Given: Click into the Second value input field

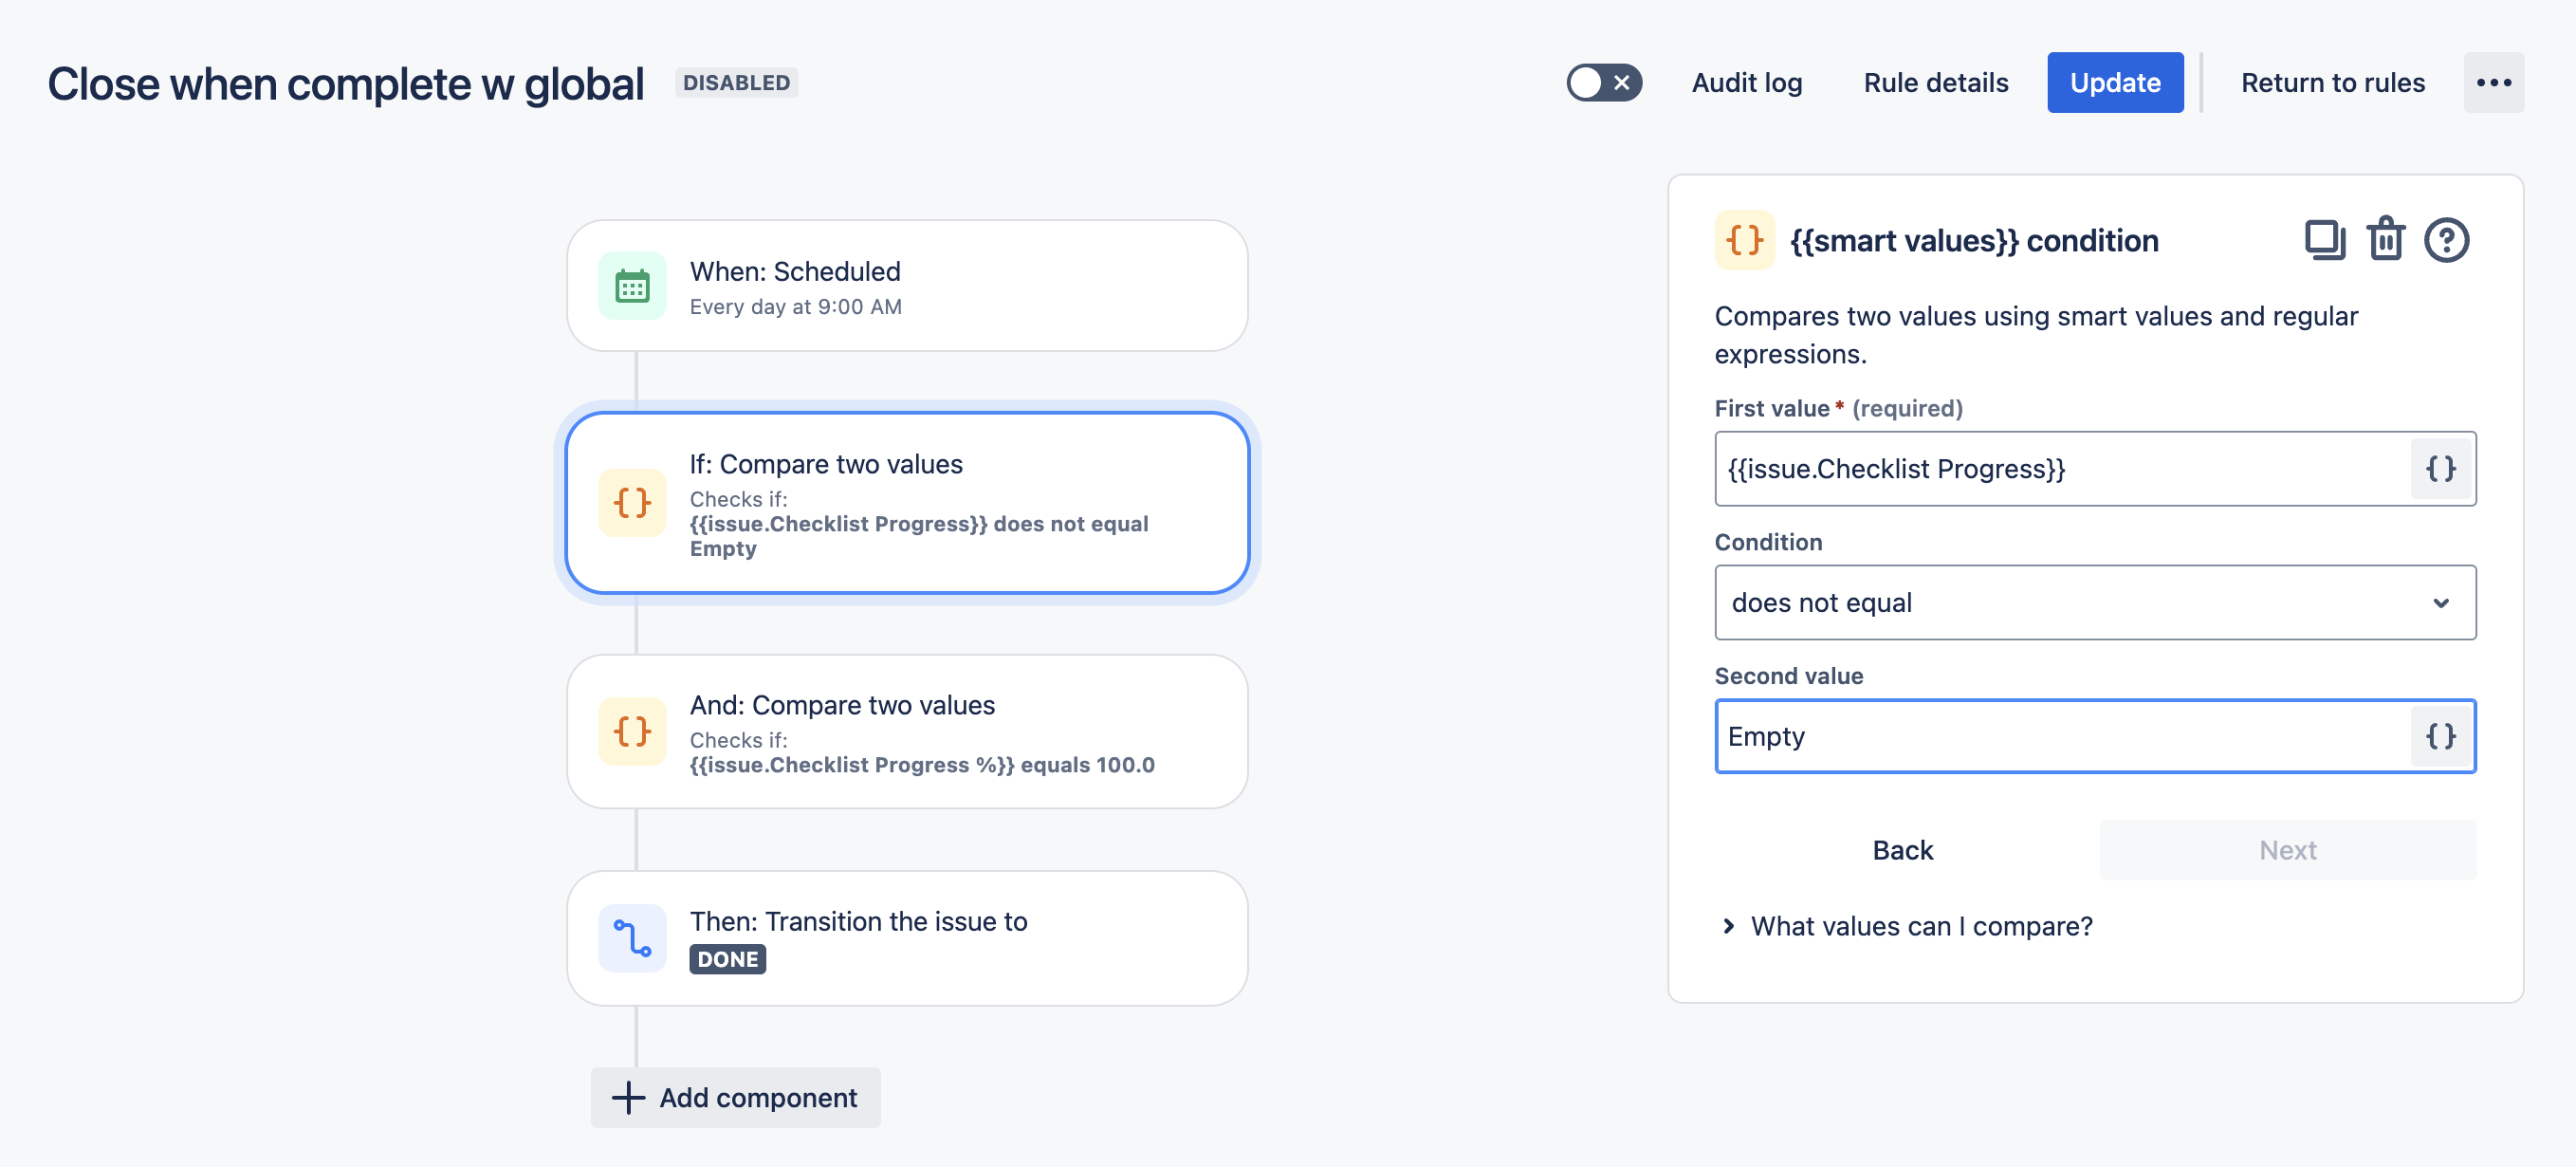Looking at the screenshot, I should click(x=2060, y=737).
